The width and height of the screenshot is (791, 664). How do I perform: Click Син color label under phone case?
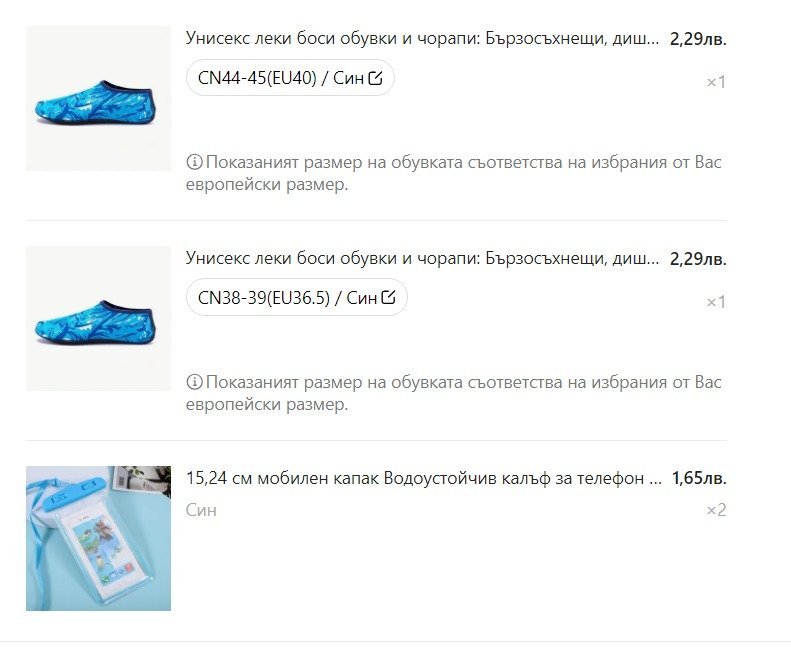tap(201, 510)
